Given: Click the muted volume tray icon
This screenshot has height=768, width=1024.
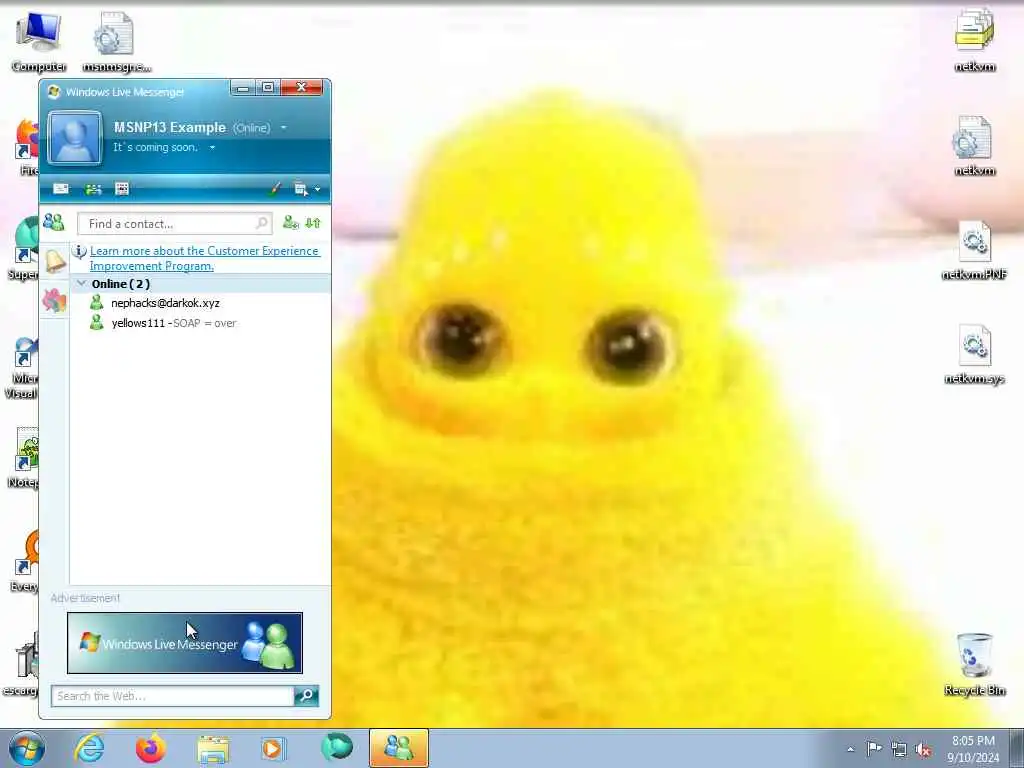Looking at the screenshot, I should pos(923,750).
